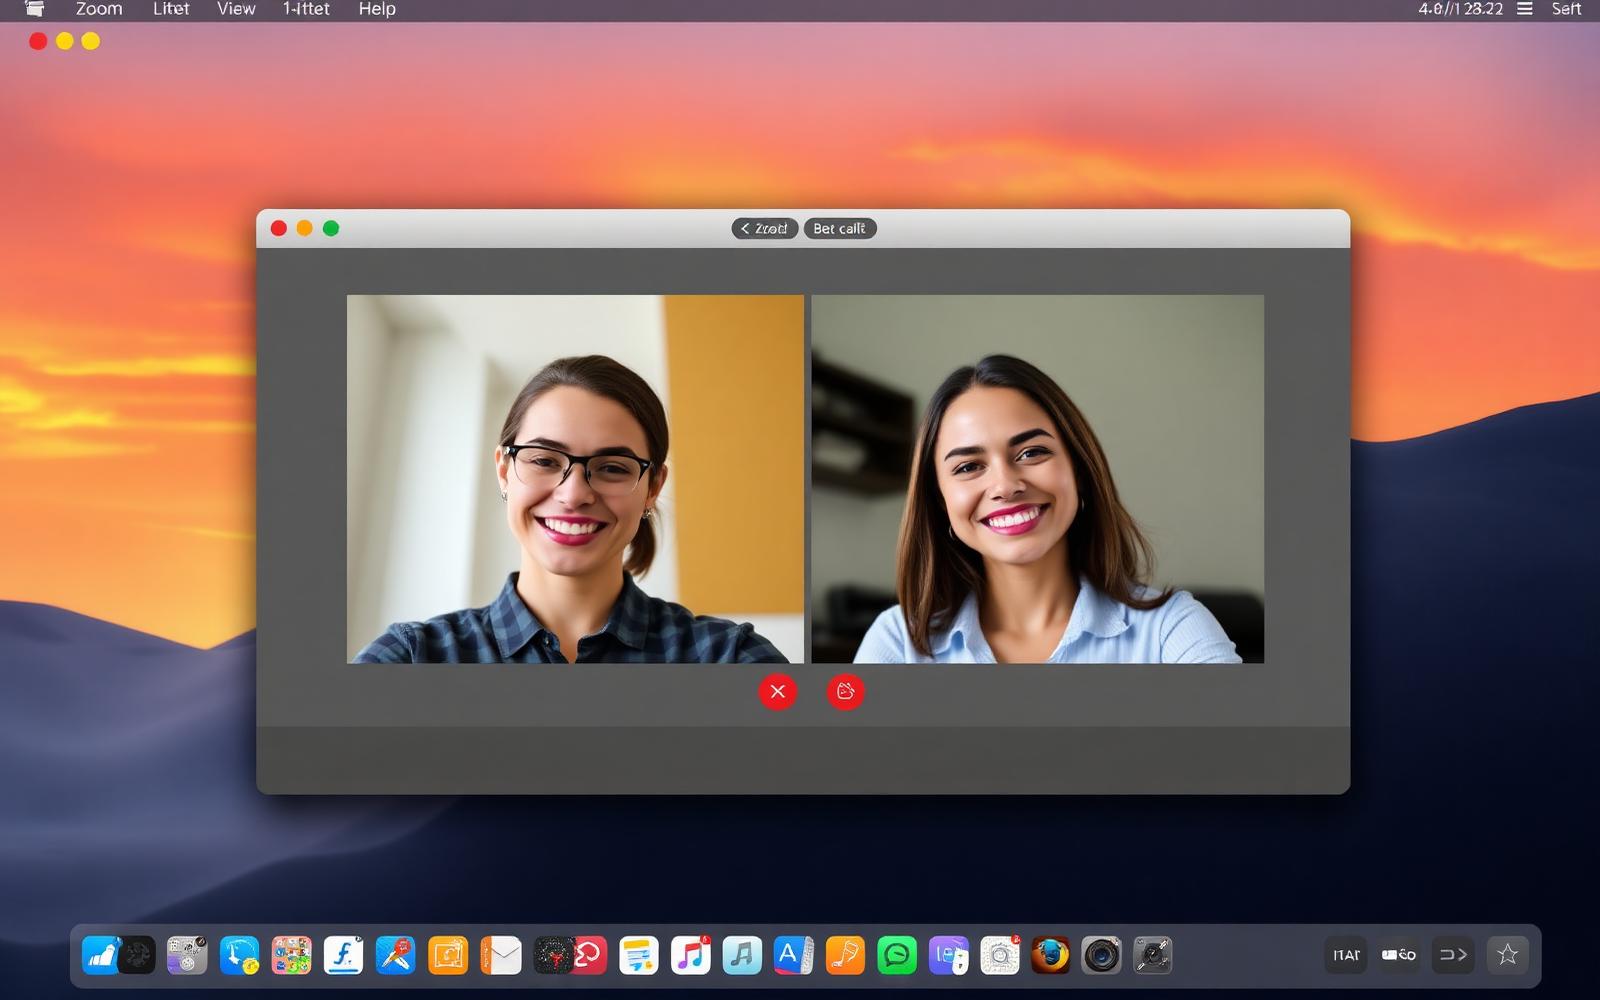This screenshot has height=1000, width=1600.
Task: Open the blue pencil-and-ruler dock icon
Action: (x=395, y=956)
